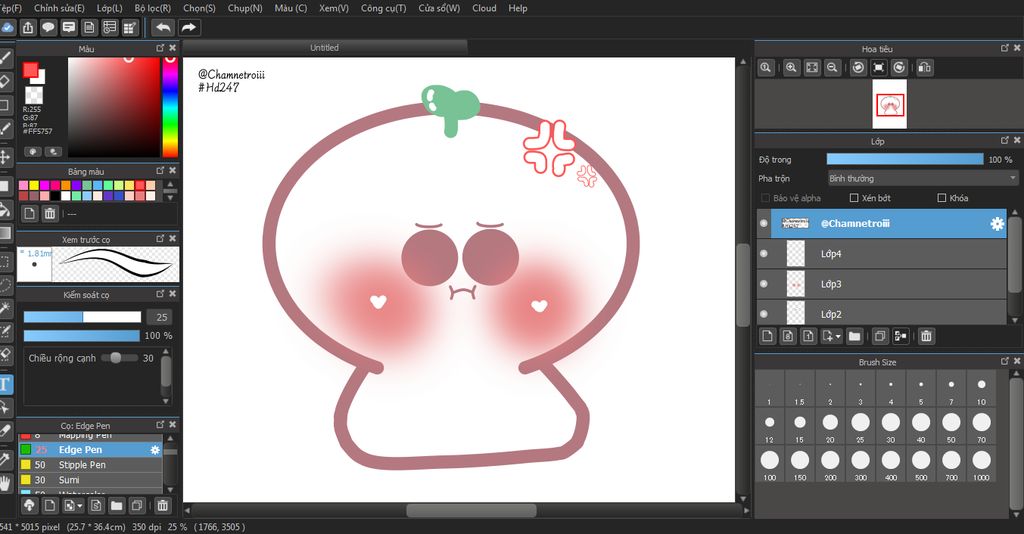Click the speech bubble icon in the top toolbar
This screenshot has width=1024, height=534.
[x=48, y=27]
